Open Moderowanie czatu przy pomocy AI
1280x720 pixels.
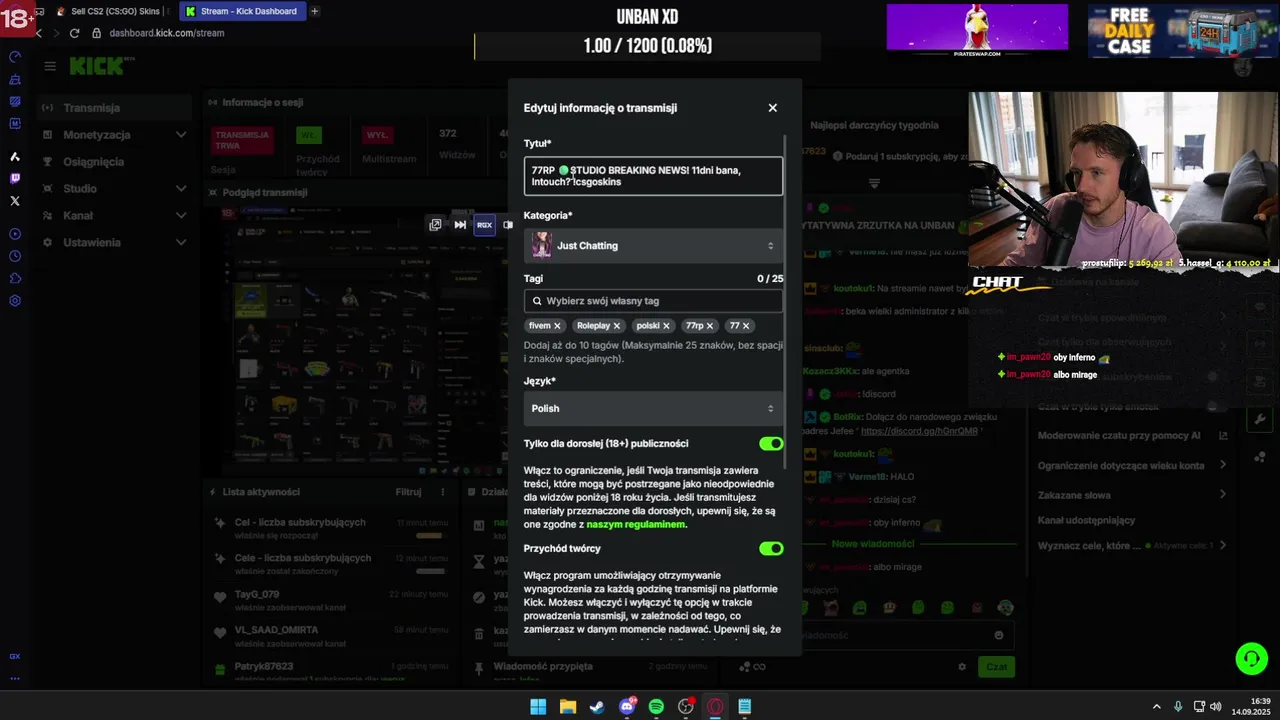pyautogui.click(x=1133, y=436)
